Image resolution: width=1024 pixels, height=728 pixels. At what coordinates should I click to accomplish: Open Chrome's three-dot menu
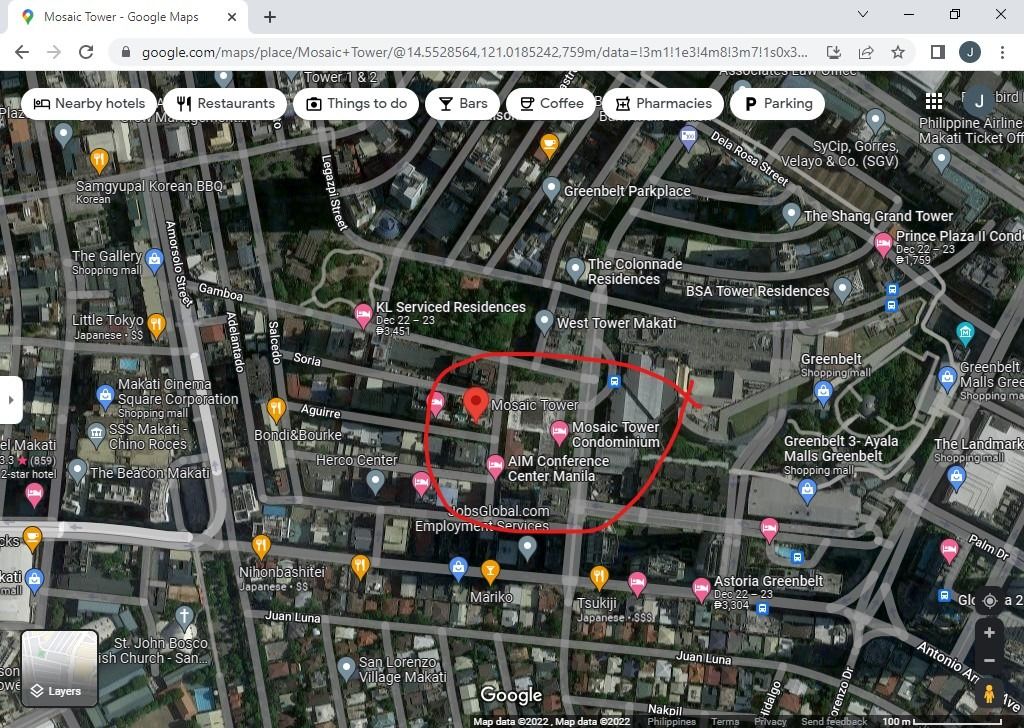coord(1003,51)
